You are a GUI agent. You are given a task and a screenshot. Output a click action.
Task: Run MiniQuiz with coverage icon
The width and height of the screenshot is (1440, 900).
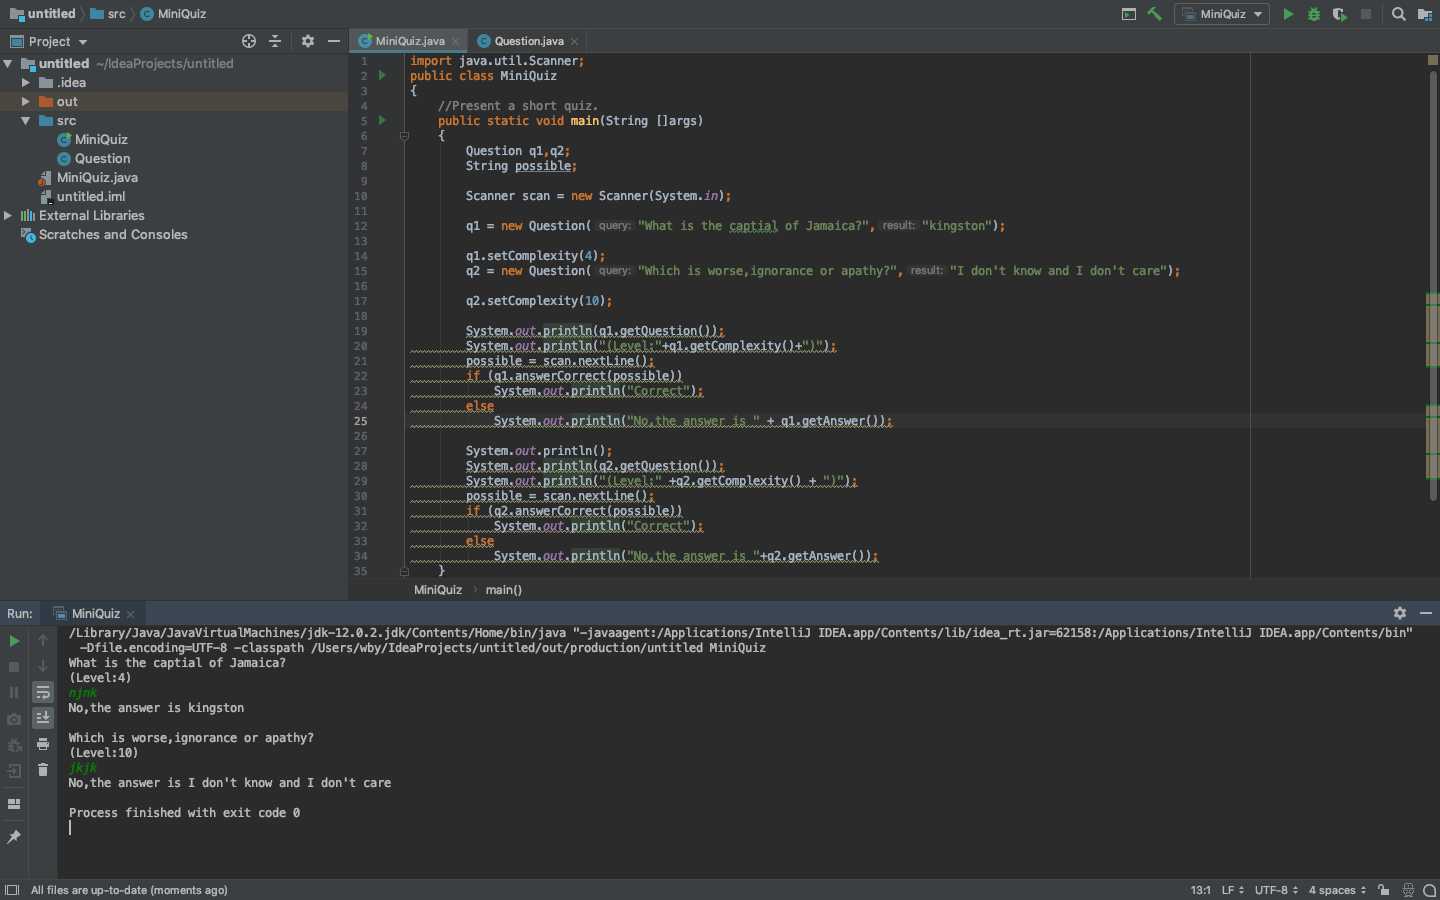pos(1340,14)
